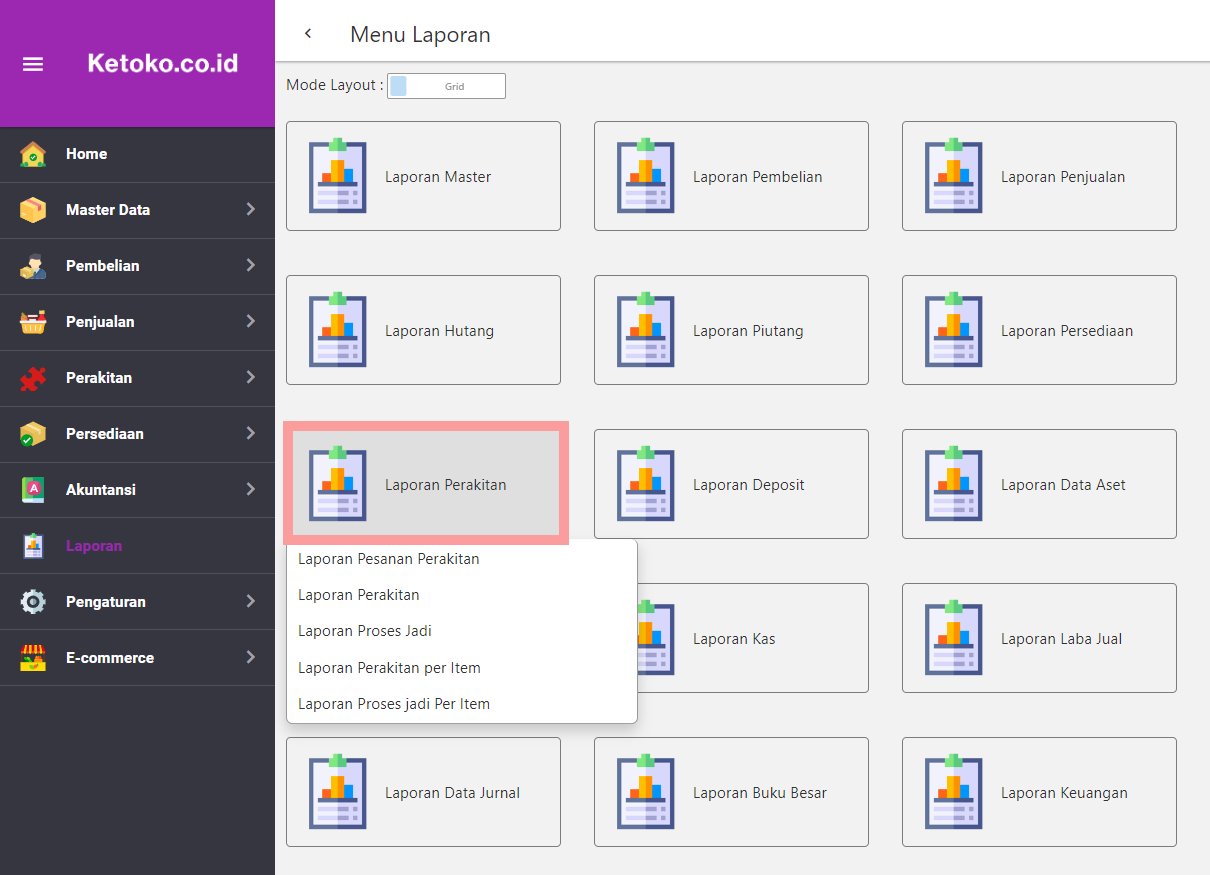Click the Ketoko.co.id logo text
The image size is (1210, 875).
click(163, 63)
